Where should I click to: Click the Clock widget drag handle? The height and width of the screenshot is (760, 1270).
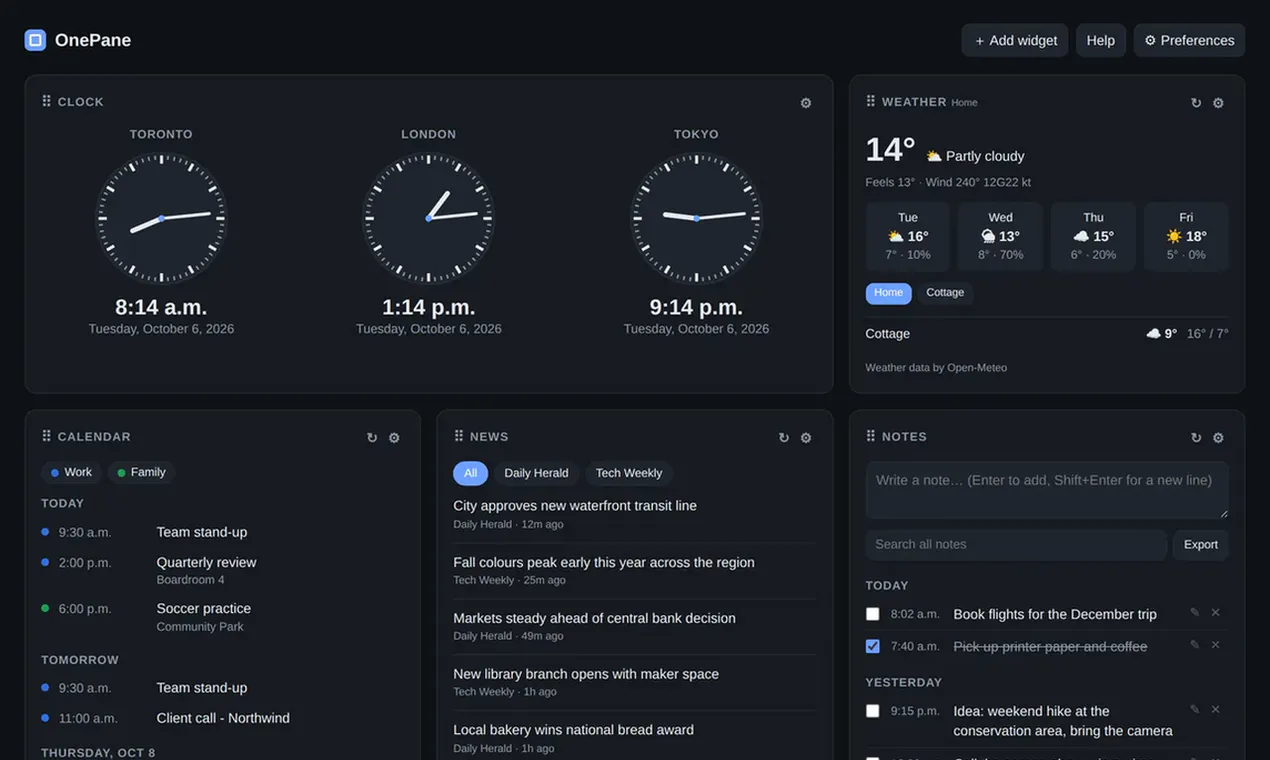(x=47, y=101)
